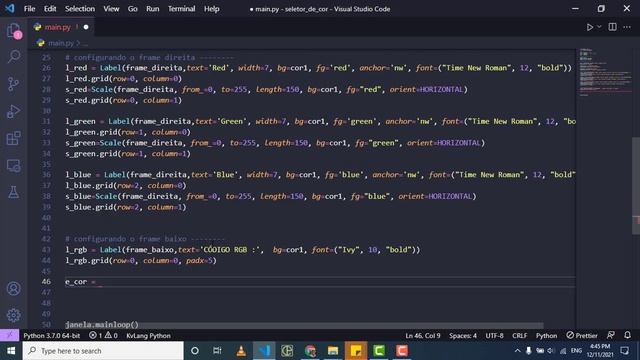Click s_green=Scale code line
This screenshot has height=360, width=640.
click(x=275, y=143)
